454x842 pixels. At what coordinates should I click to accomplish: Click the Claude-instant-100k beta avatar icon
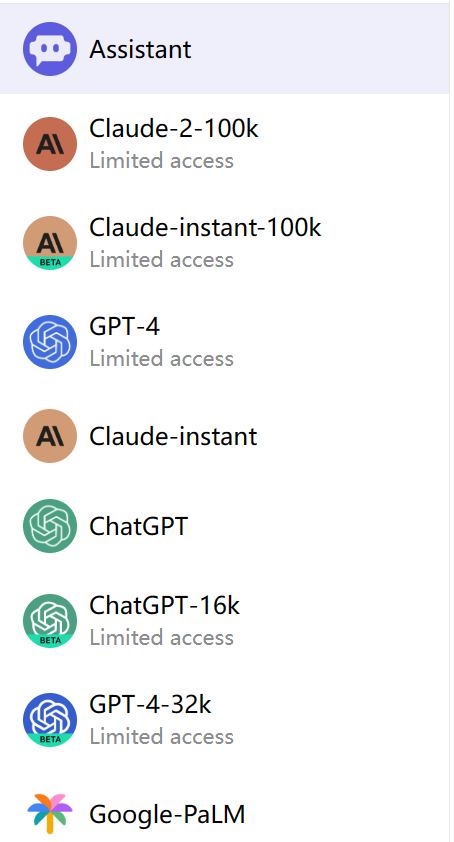click(50, 243)
